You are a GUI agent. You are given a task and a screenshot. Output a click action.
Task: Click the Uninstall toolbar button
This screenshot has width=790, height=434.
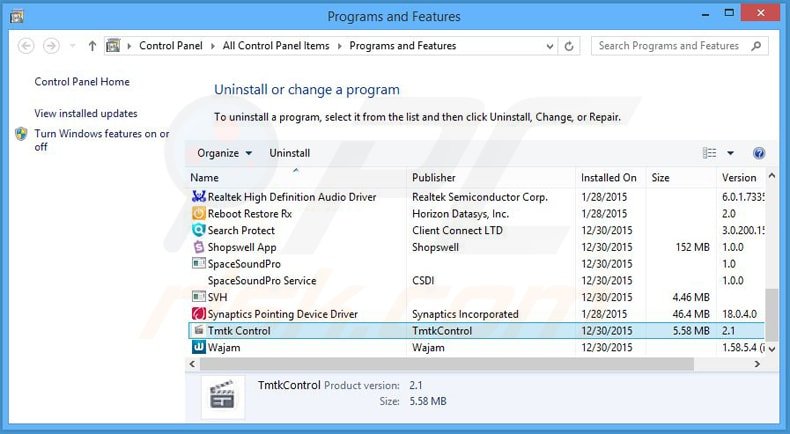290,153
